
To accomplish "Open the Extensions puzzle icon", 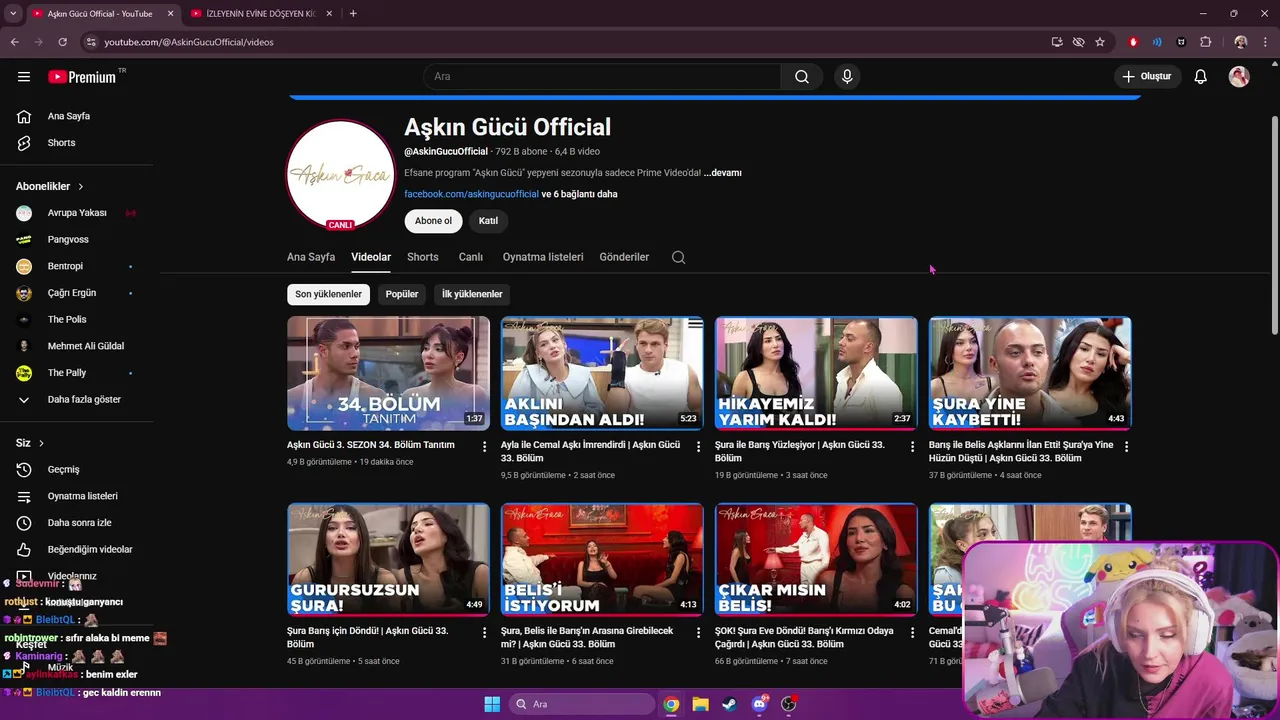I will coord(1205,42).
